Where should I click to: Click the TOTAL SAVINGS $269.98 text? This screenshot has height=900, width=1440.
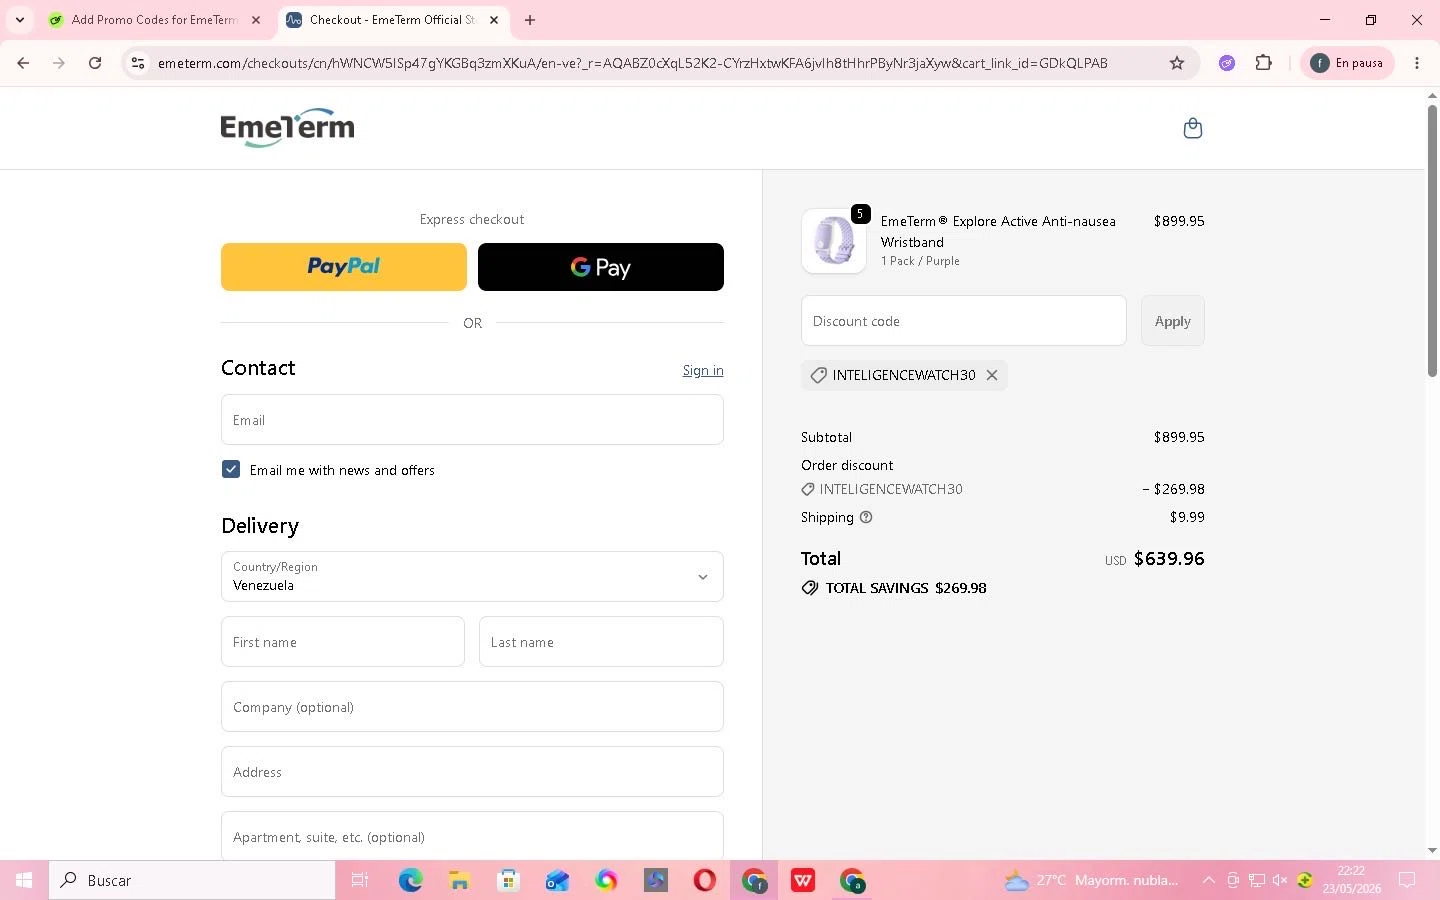point(906,588)
